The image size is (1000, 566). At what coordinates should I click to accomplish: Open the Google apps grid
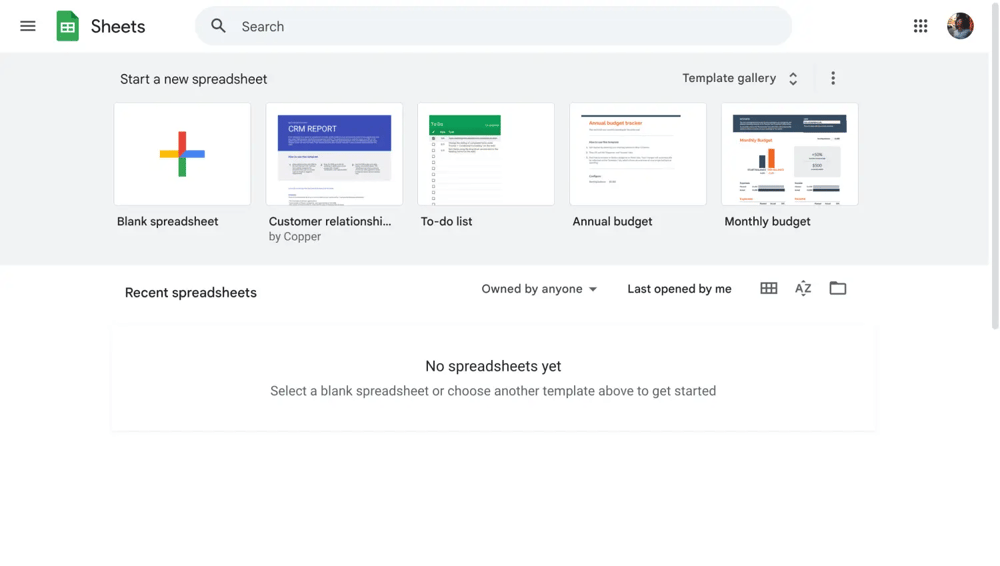point(920,26)
